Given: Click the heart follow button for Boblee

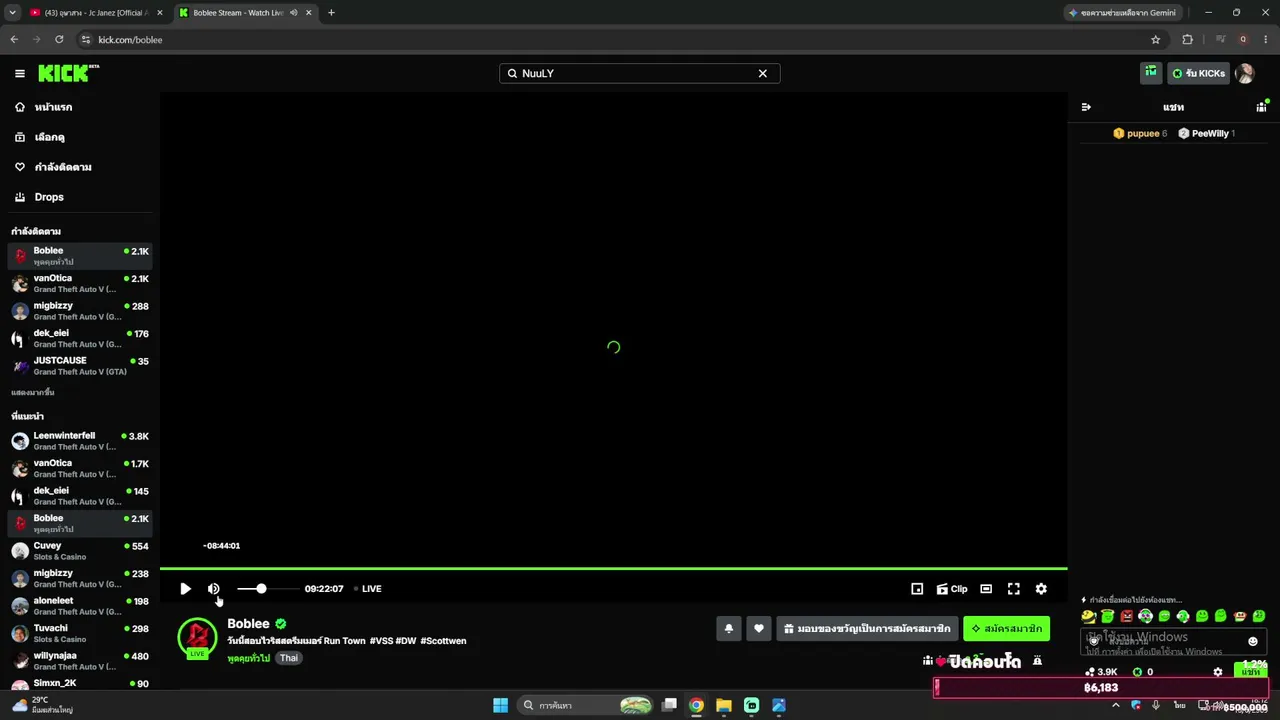Looking at the screenshot, I should [x=759, y=629].
